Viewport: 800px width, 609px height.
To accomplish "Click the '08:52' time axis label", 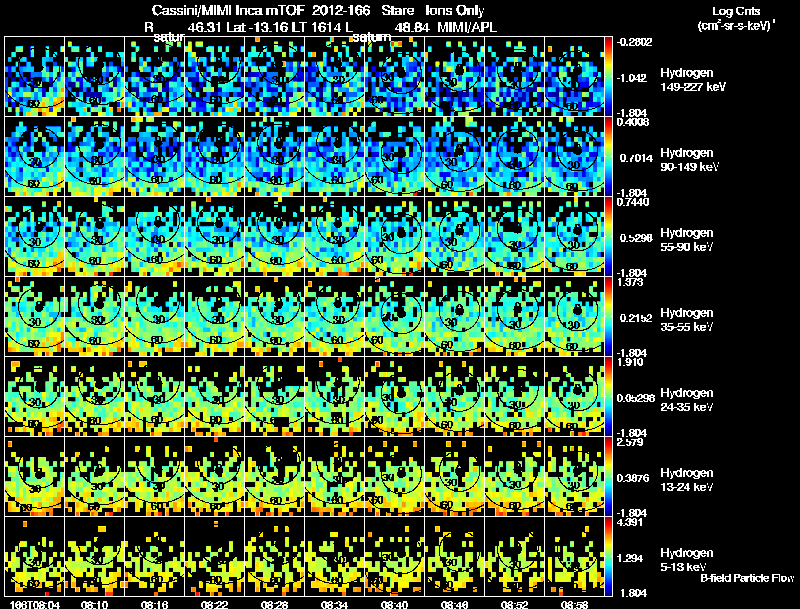I will tap(514, 605).
